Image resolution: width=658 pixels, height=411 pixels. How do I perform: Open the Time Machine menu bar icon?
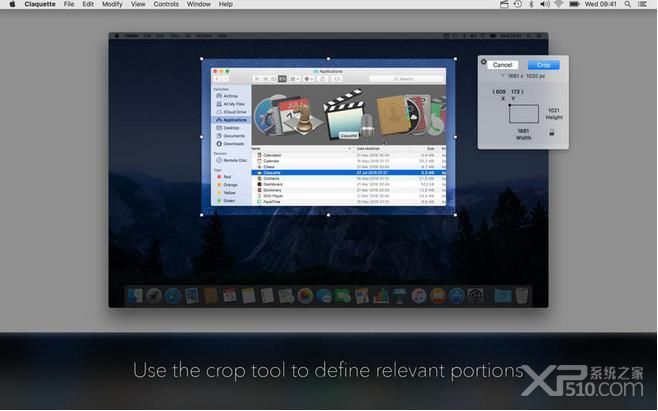click(518, 4)
